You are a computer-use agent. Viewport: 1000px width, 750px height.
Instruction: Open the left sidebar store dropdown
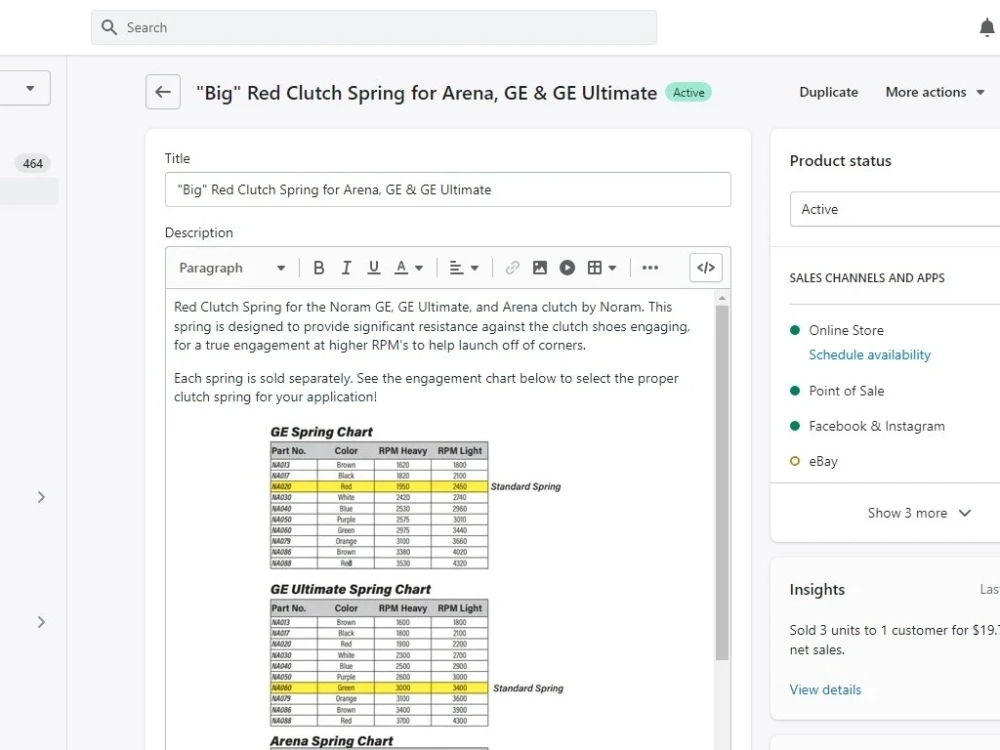pyautogui.click(x=25, y=88)
